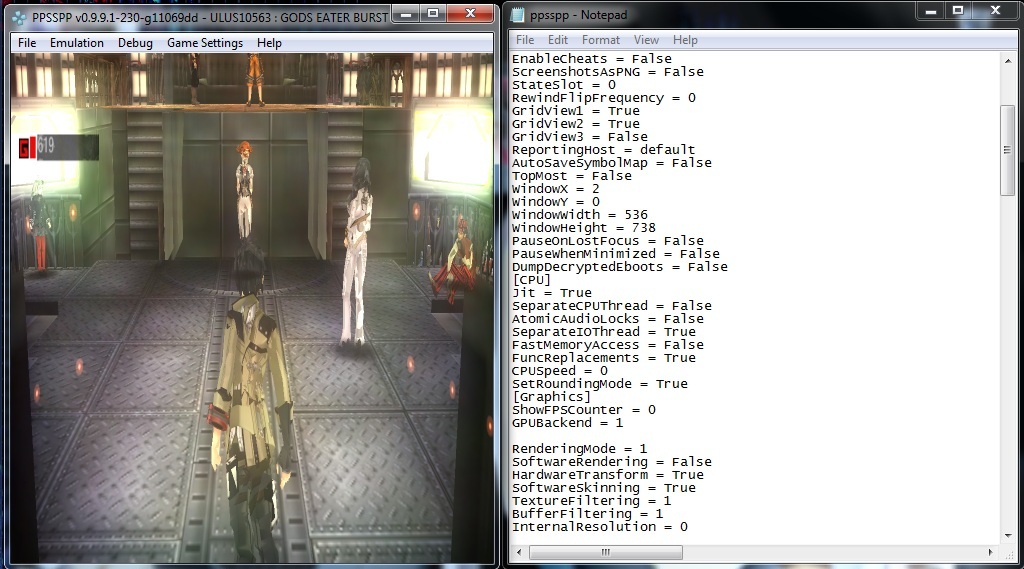Close the PPSSPP emulator window
1024x569 pixels.
tap(469, 14)
